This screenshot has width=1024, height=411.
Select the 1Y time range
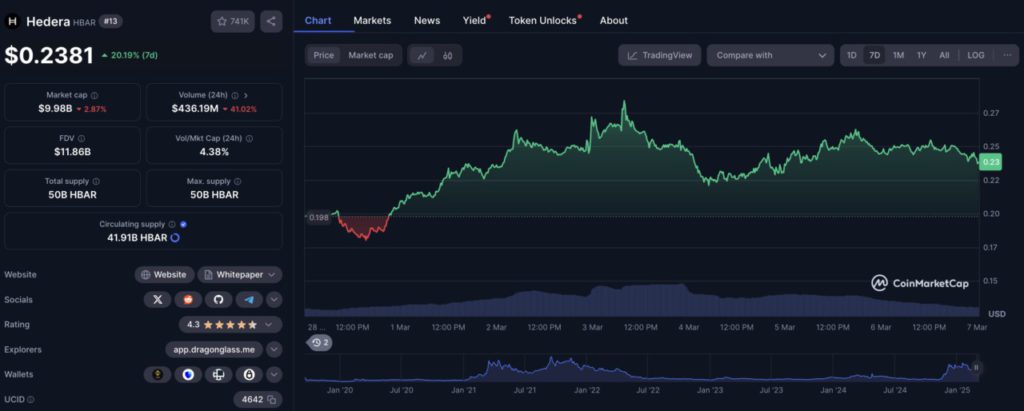coord(921,56)
